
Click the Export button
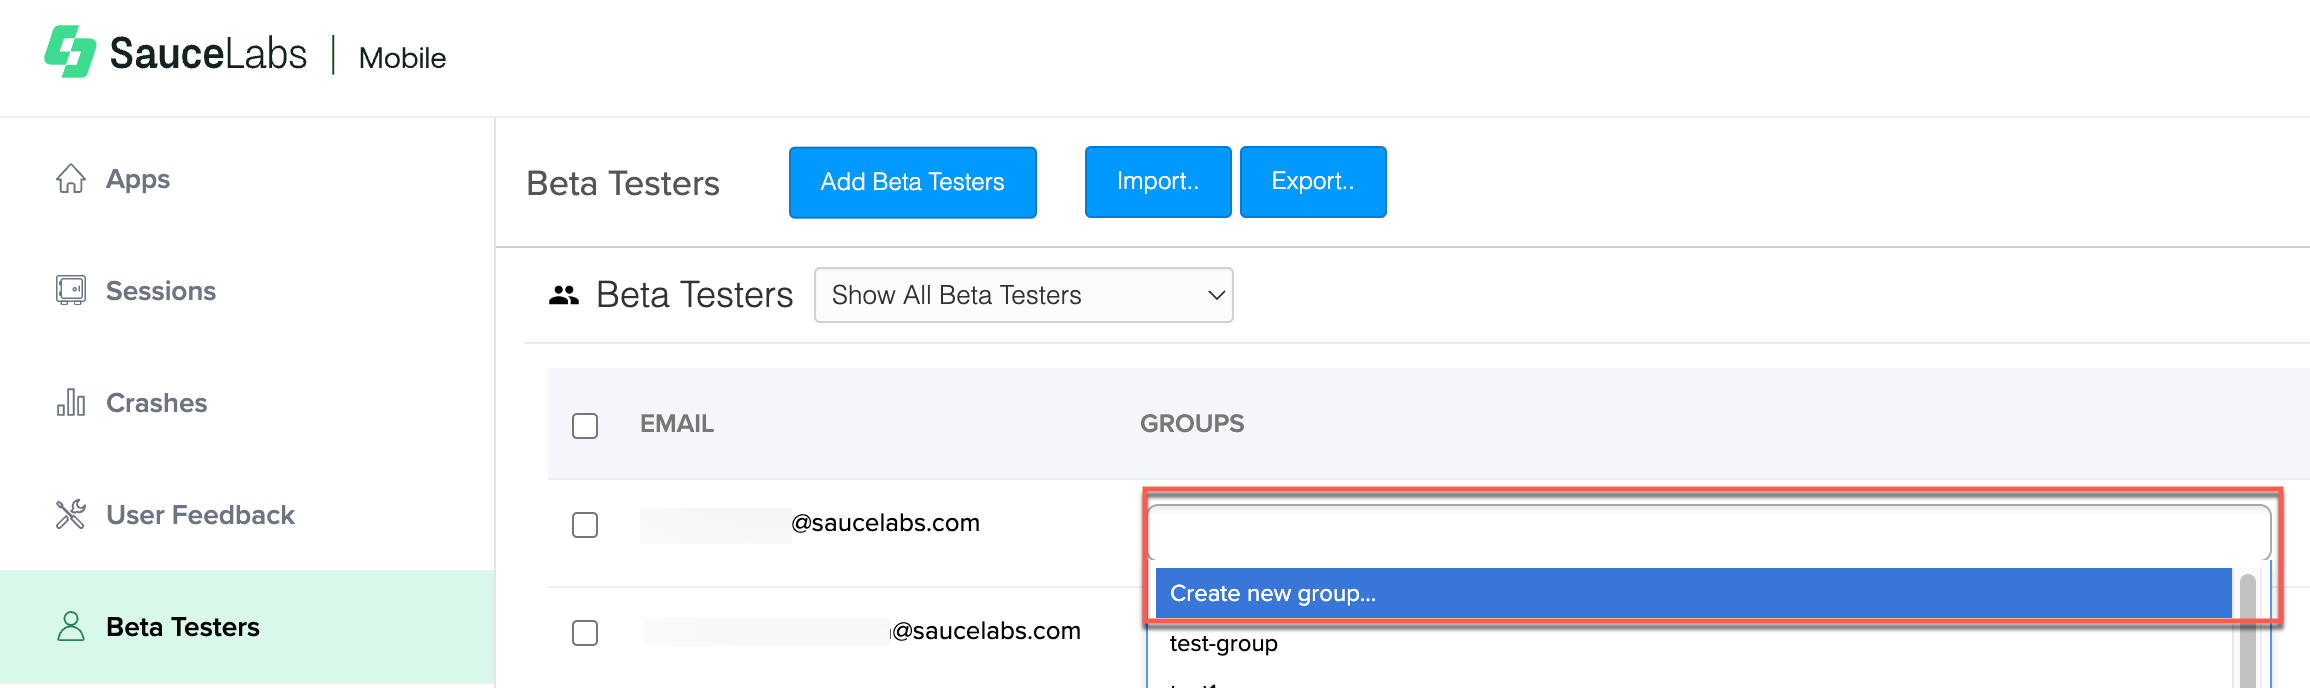[x=1313, y=181]
